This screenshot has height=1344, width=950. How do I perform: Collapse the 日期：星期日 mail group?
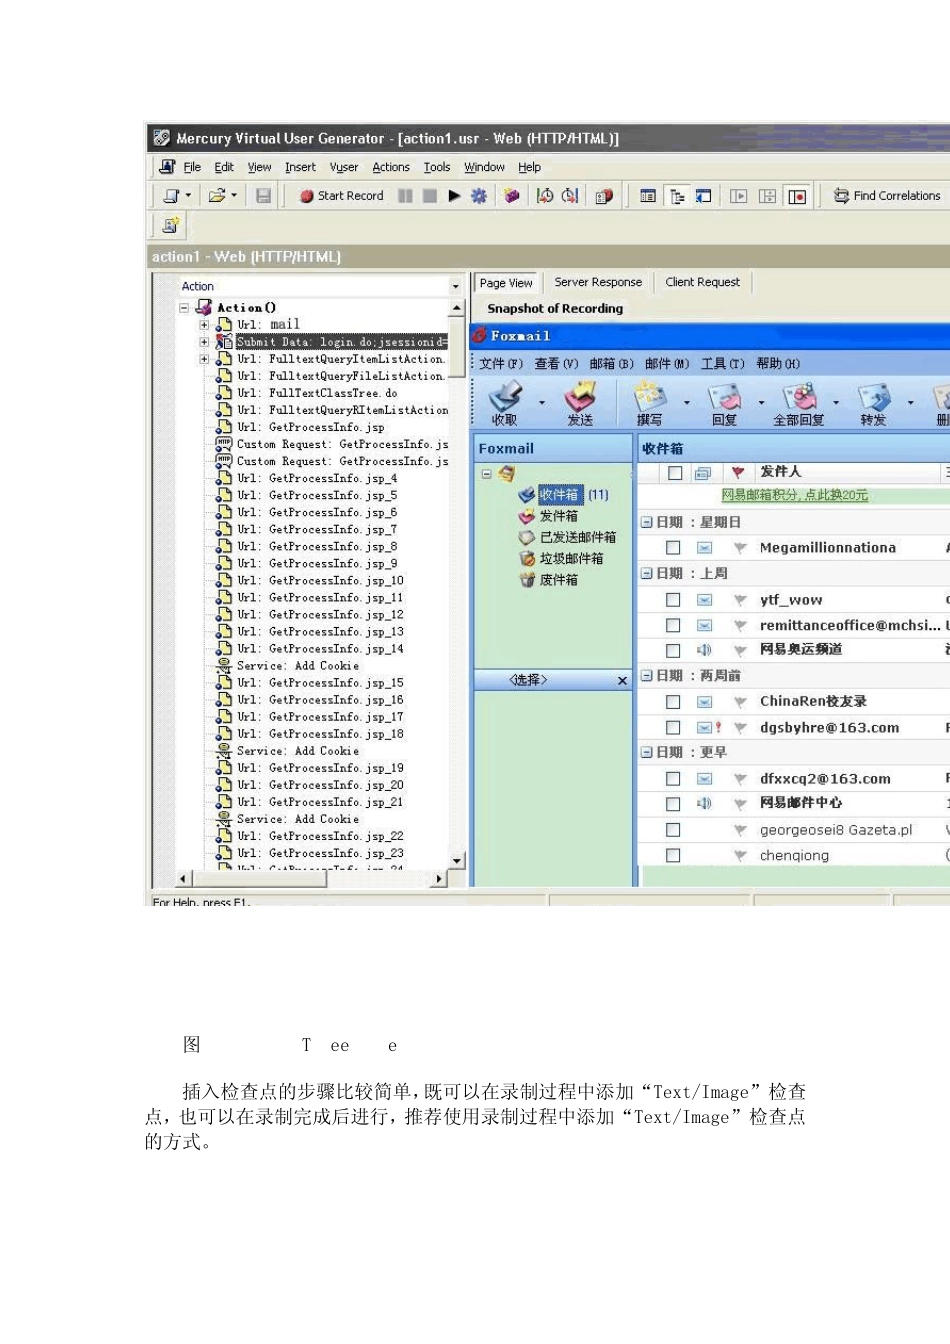[x=647, y=522]
